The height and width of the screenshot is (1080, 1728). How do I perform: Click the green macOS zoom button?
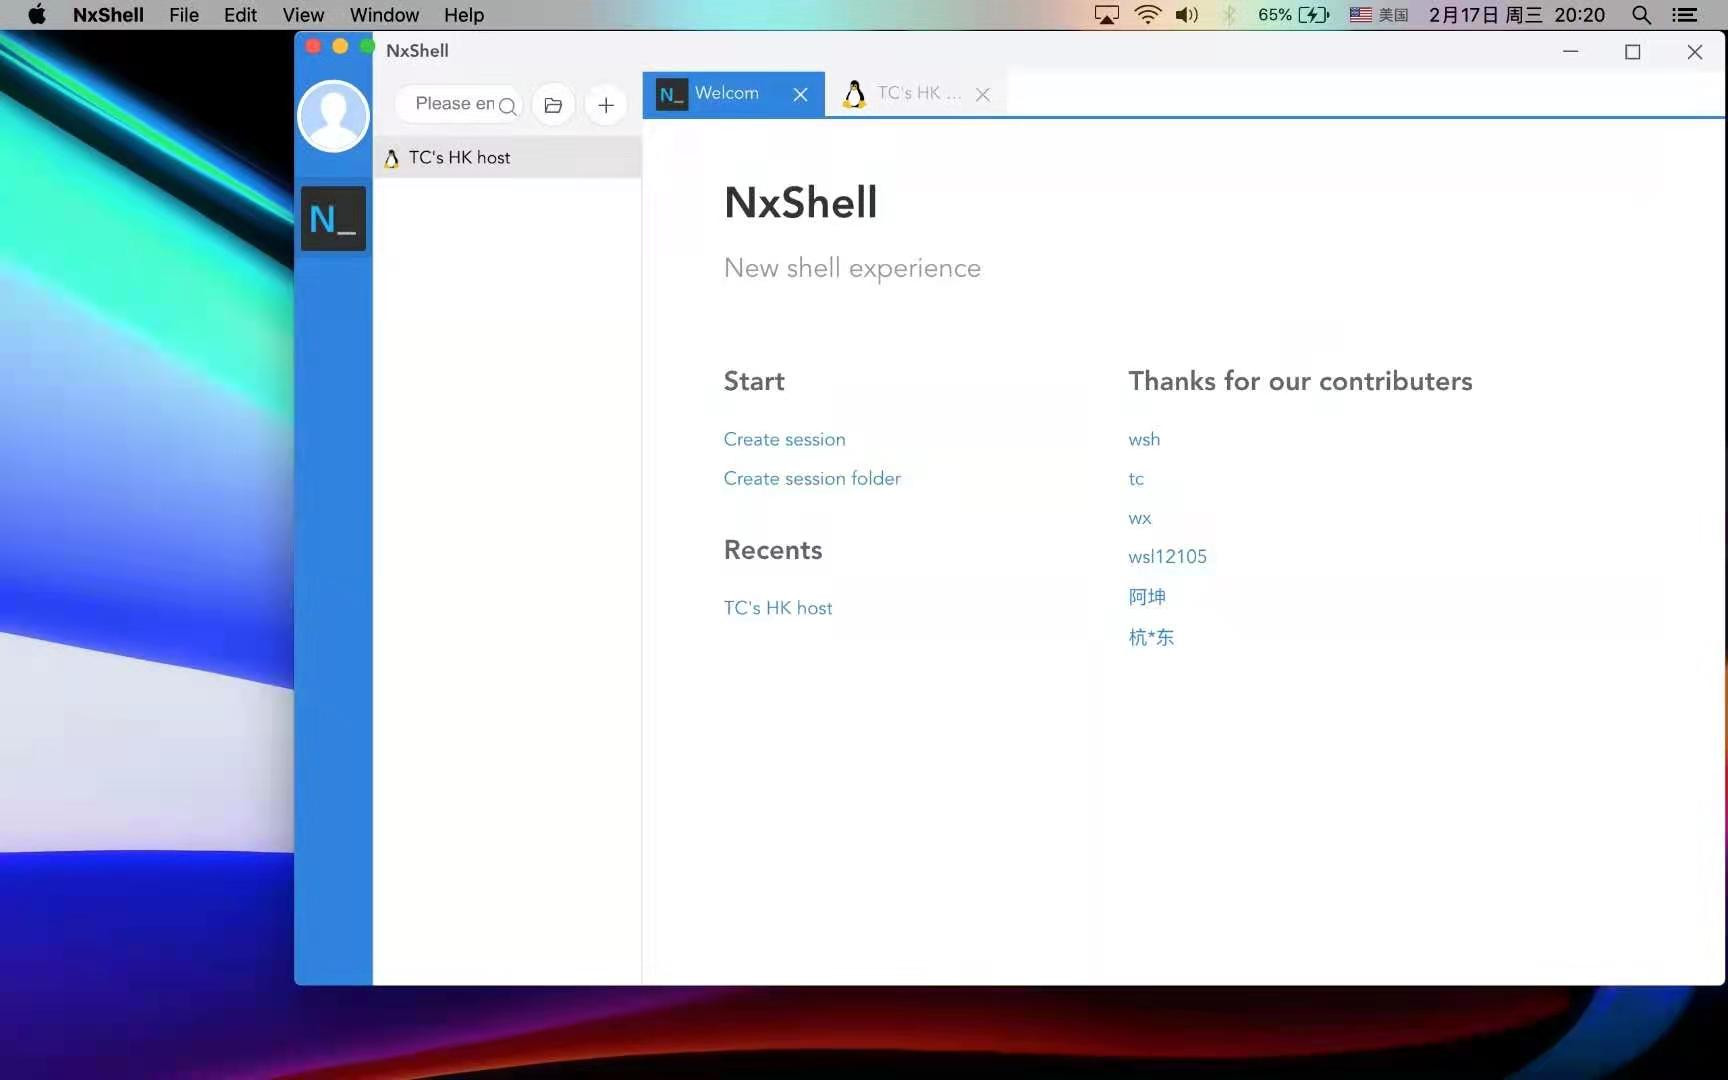367,46
